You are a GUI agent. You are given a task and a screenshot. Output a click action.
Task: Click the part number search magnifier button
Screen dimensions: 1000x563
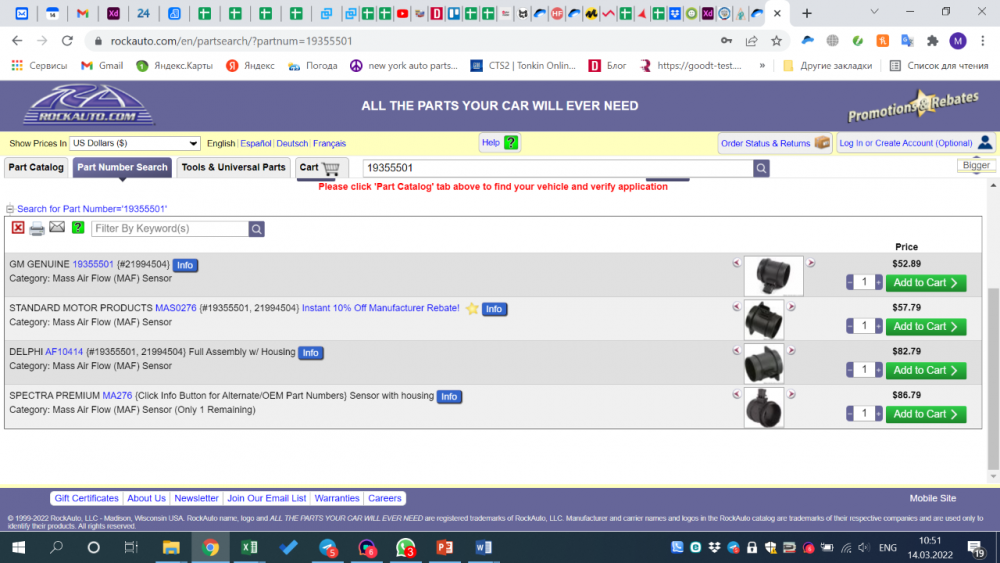click(762, 168)
